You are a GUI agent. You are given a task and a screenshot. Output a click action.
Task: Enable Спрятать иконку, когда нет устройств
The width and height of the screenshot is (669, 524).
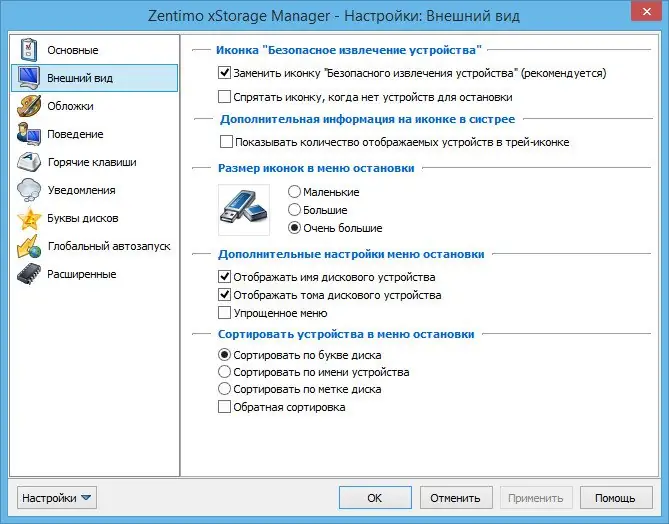pos(224,97)
